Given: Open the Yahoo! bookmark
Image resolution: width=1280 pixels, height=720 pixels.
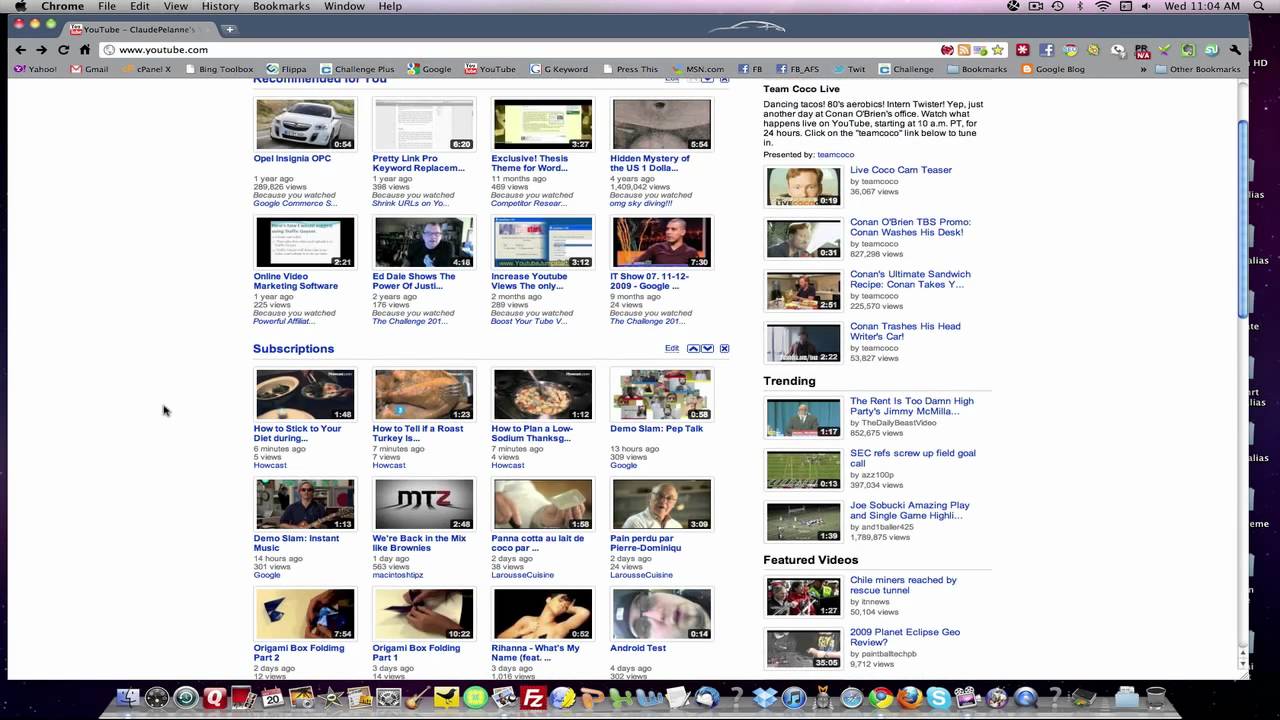Looking at the screenshot, I should (x=35, y=69).
